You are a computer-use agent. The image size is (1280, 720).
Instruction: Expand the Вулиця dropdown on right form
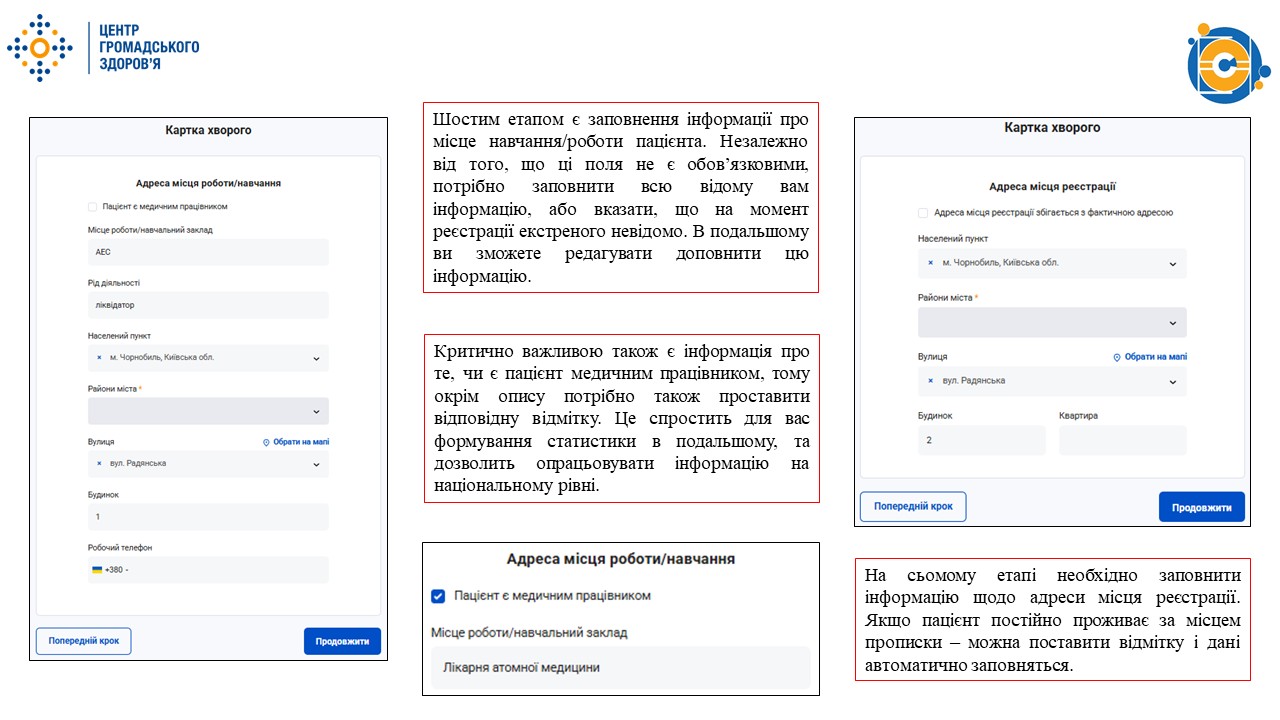coord(1175,381)
